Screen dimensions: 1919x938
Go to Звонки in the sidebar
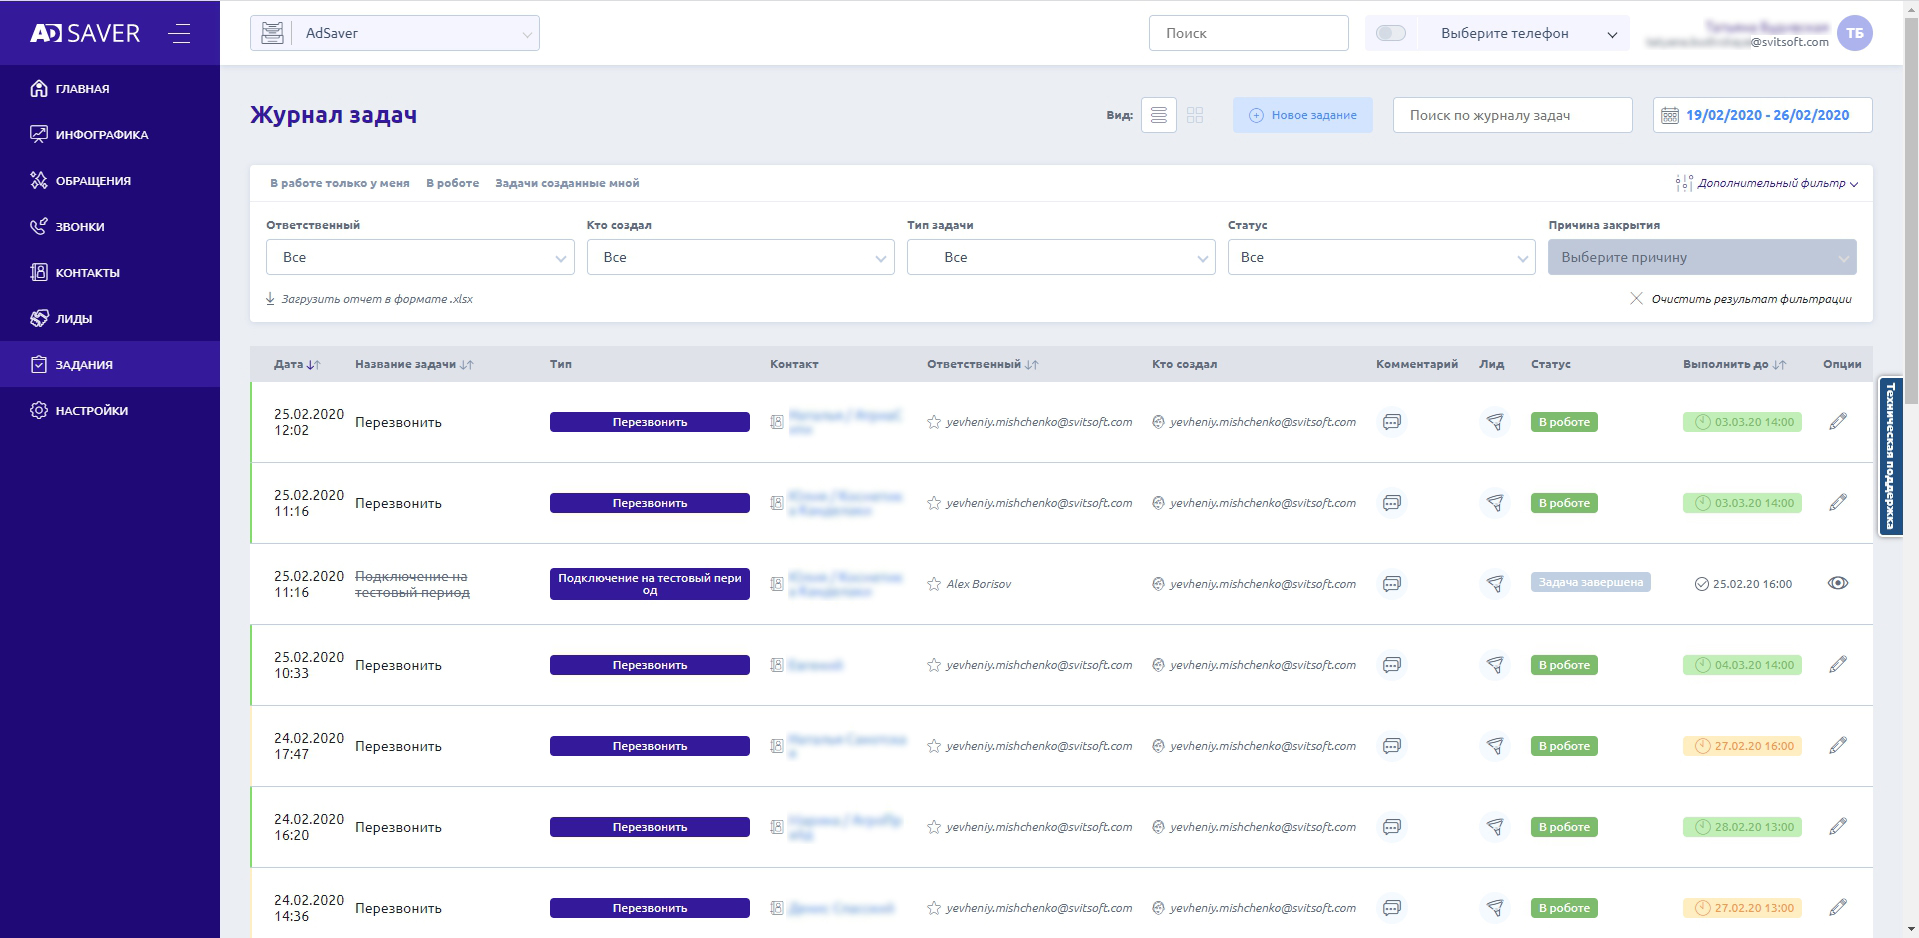[x=80, y=227]
